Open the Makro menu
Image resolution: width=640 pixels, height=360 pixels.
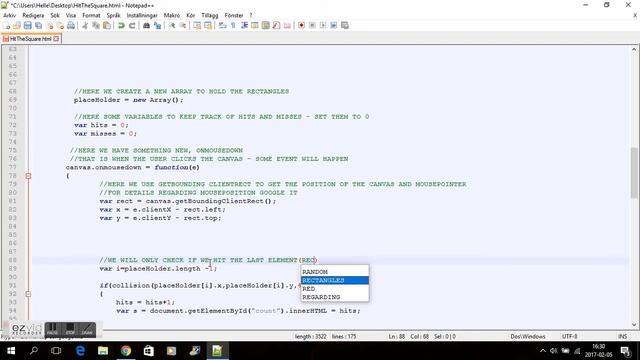pyautogui.click(x=171, y=15)
